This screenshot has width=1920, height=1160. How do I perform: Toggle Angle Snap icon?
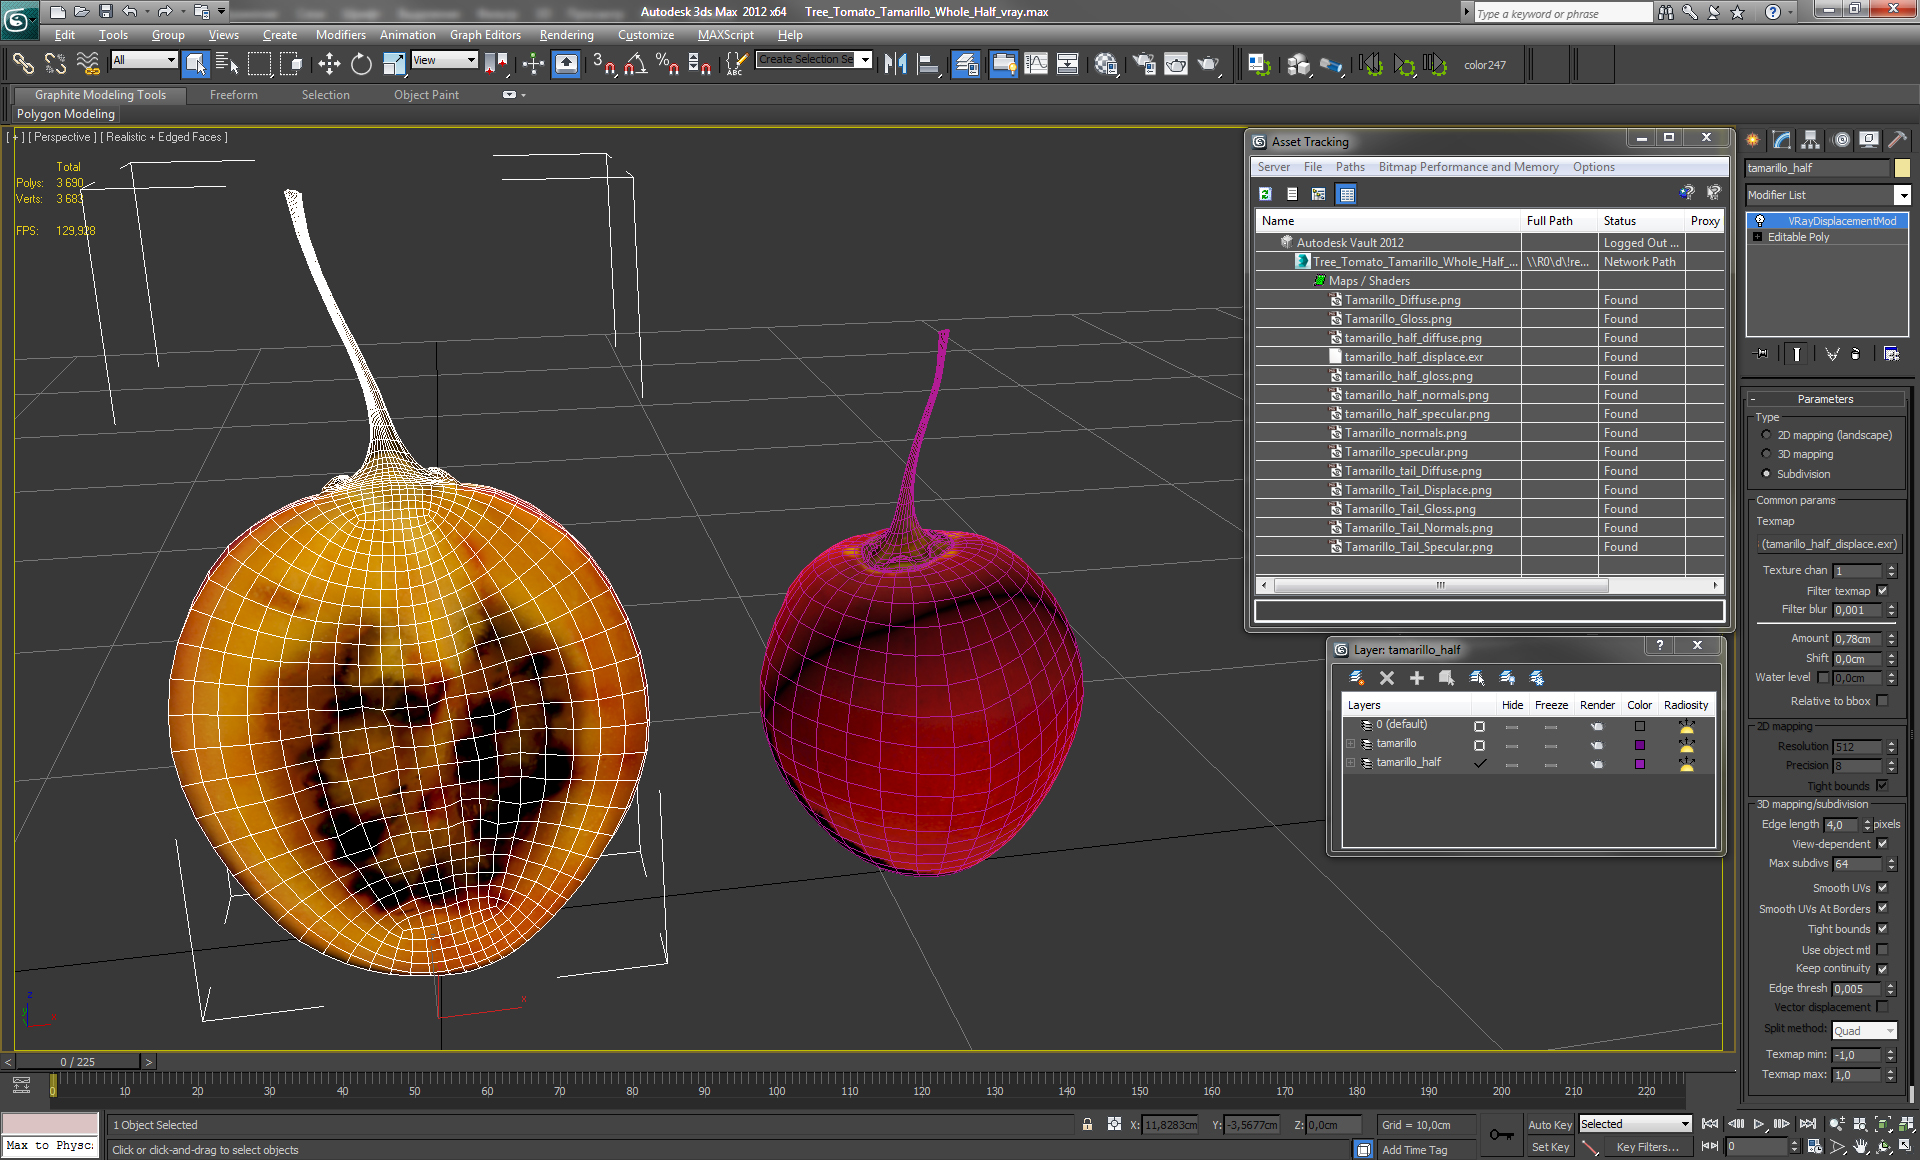point(635,64)
